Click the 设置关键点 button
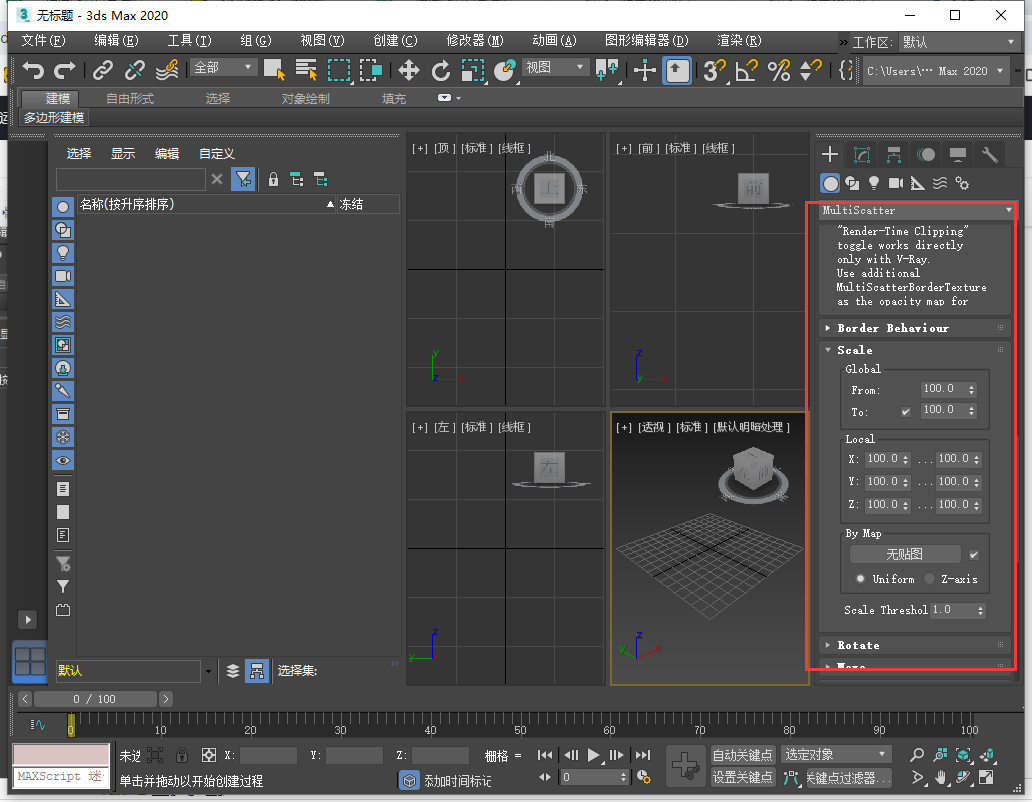Image resolution: width=1032 pixels, height=802 pixels. tap(742, 778)
